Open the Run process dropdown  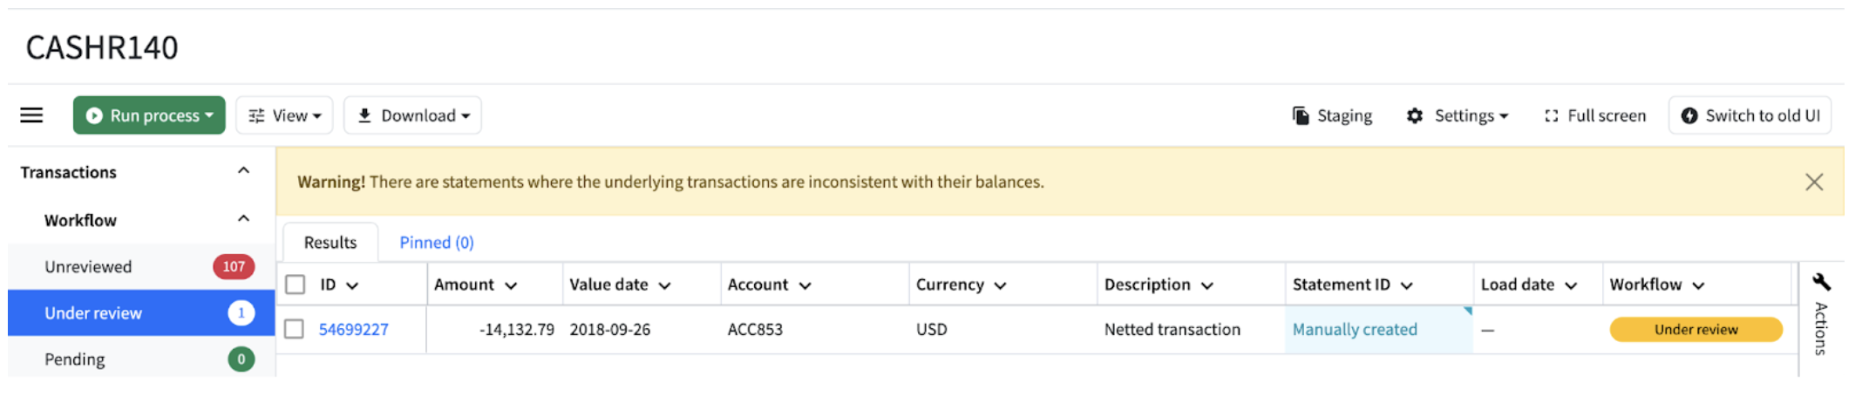tap(149, 115)
